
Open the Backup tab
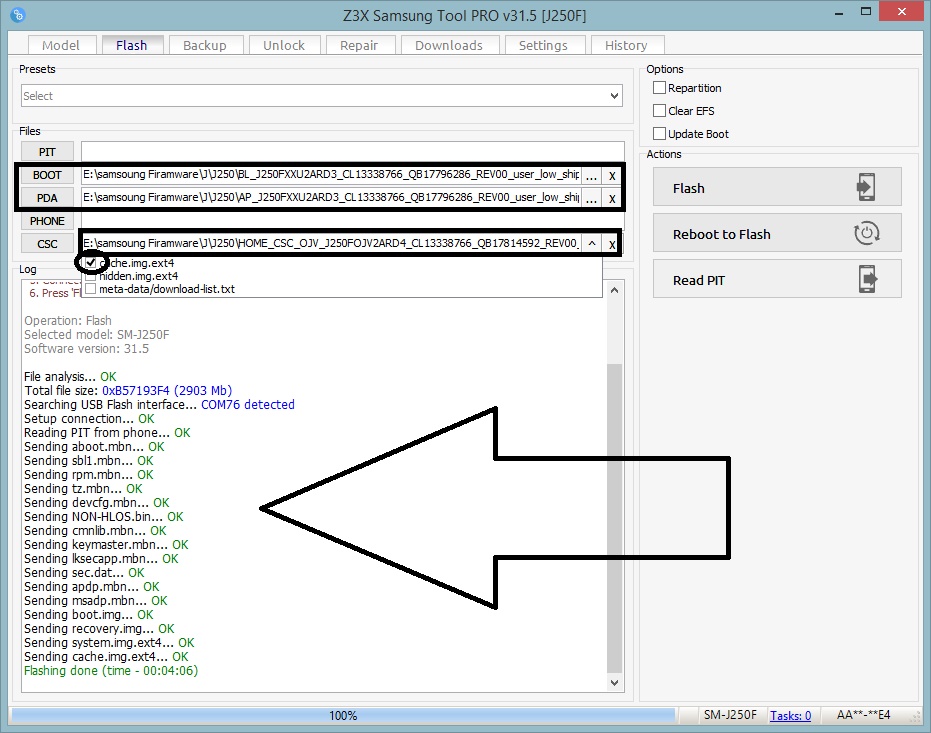point(205,45)
